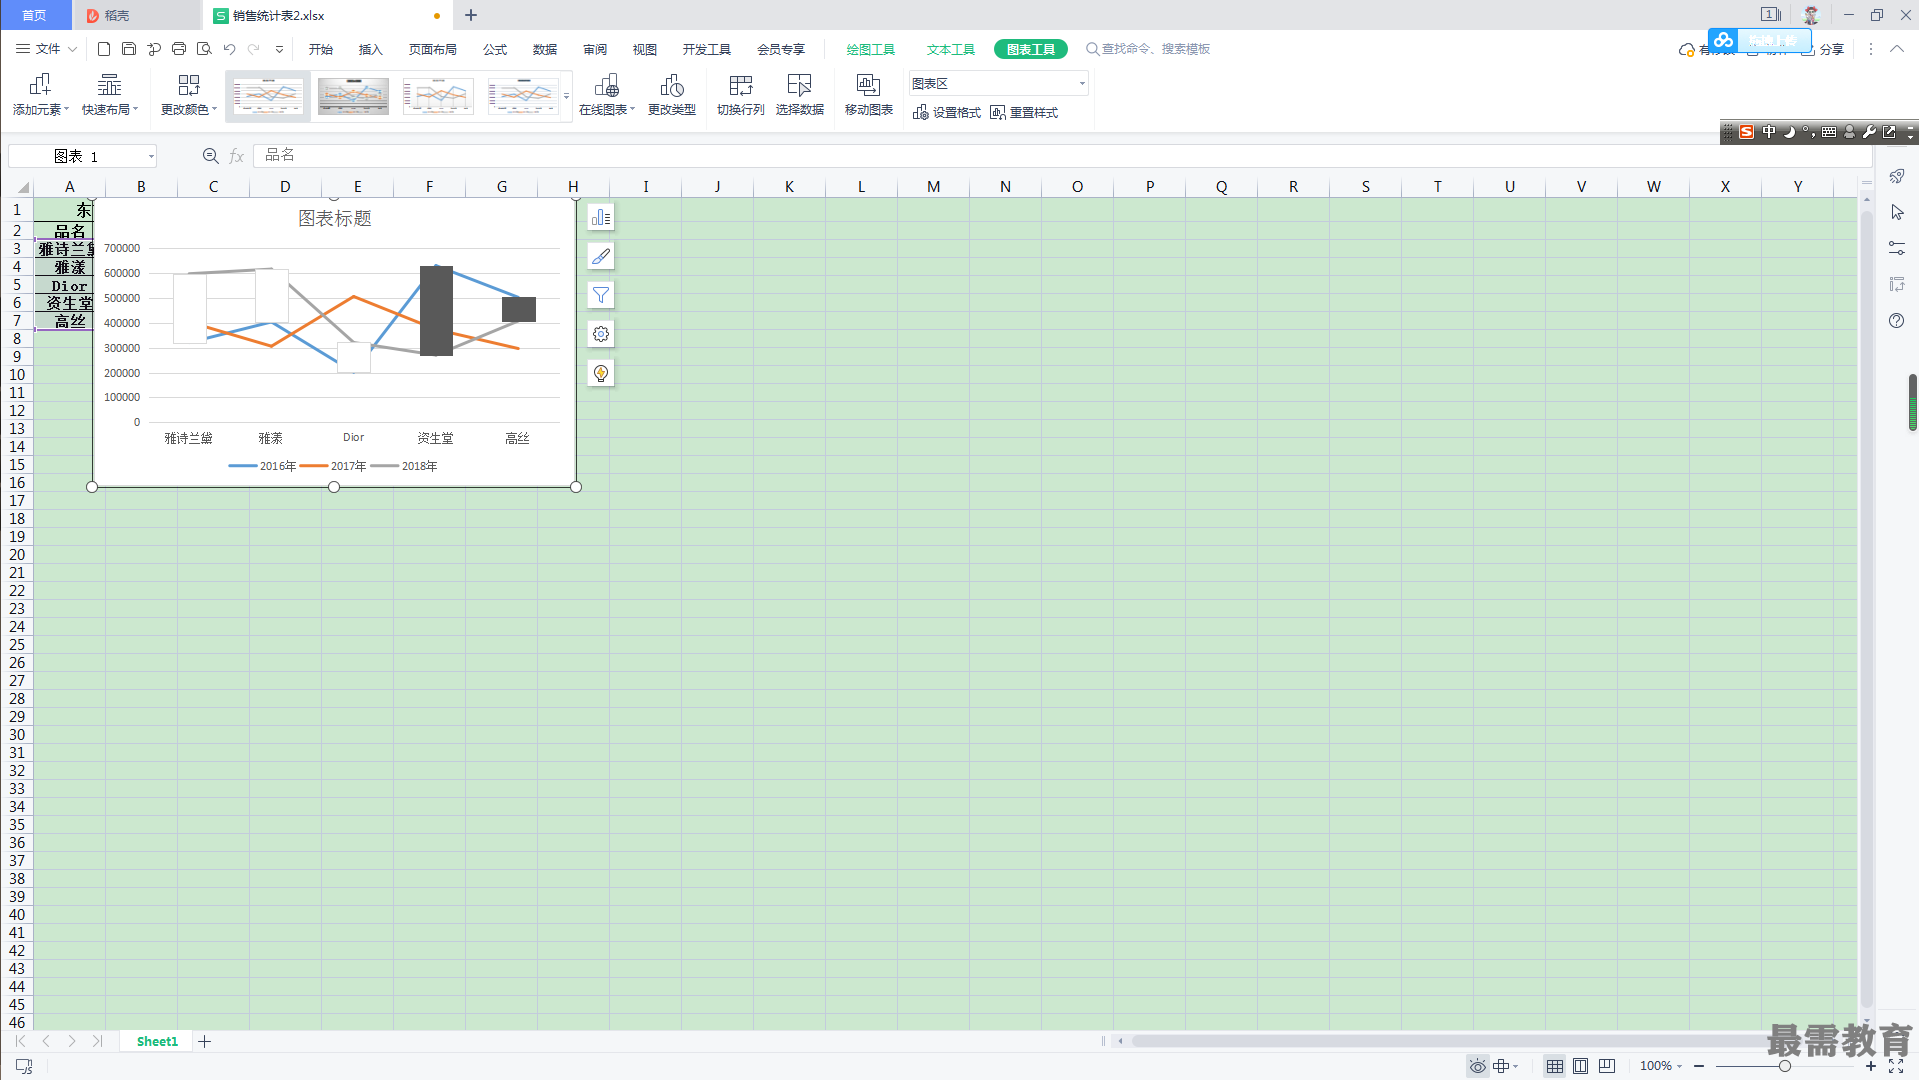This screenshot has height=1080, width=1919.
Task: Open the properties sliders icon in the right sidebar
Action: (x=1897, y=249)
